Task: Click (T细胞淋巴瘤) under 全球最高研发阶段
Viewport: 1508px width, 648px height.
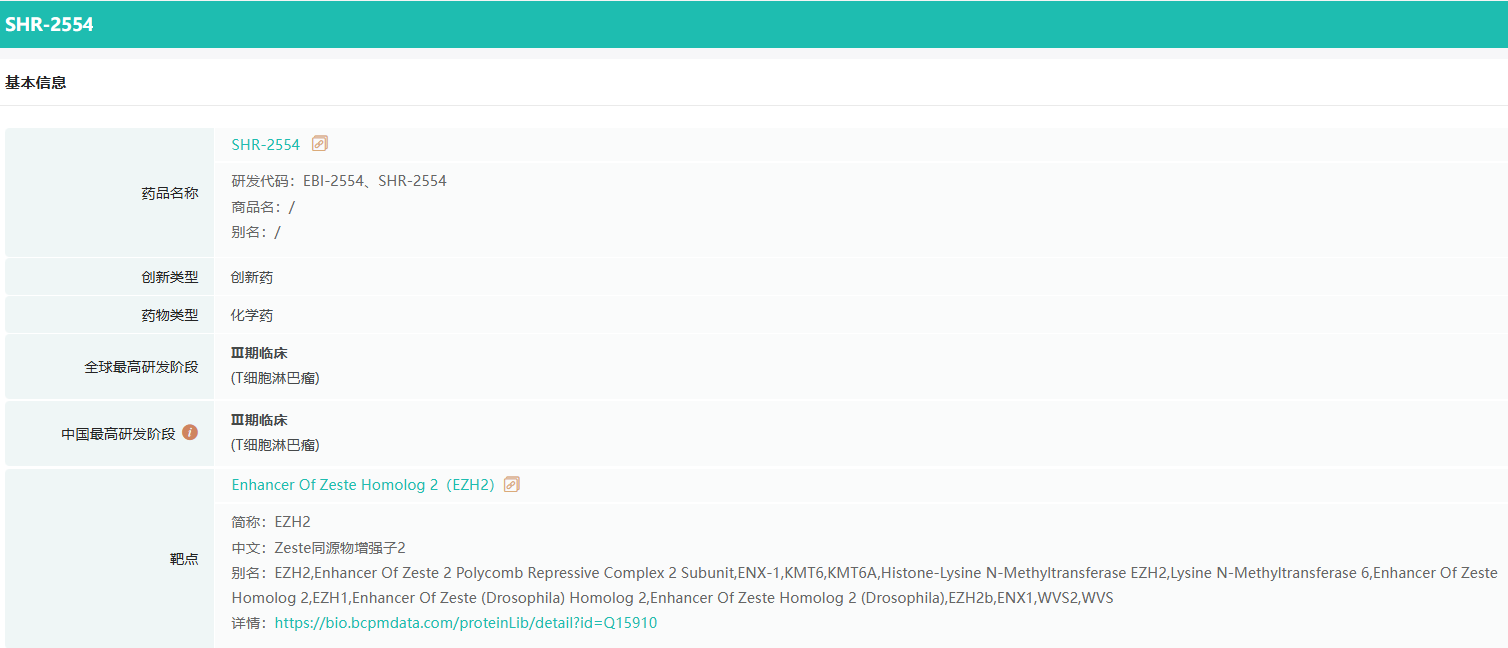Action: tap(275, 378)
